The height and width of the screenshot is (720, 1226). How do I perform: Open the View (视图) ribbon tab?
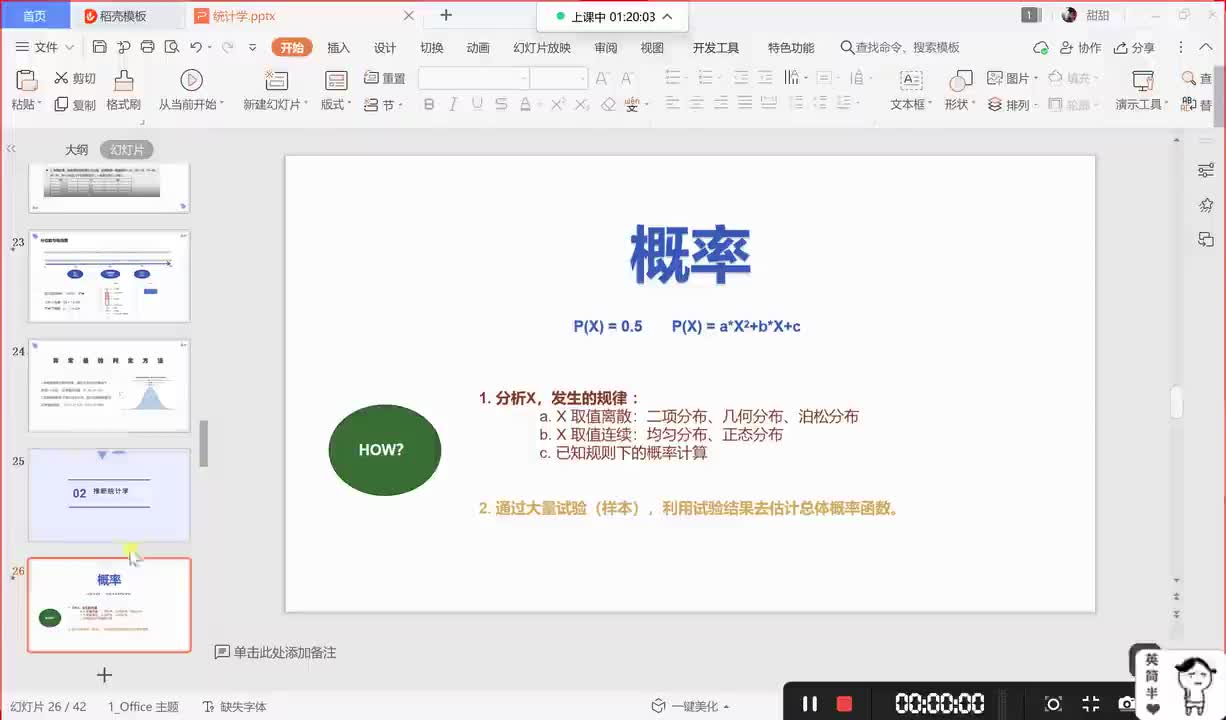pyautogui.click(x=652, y=48)
